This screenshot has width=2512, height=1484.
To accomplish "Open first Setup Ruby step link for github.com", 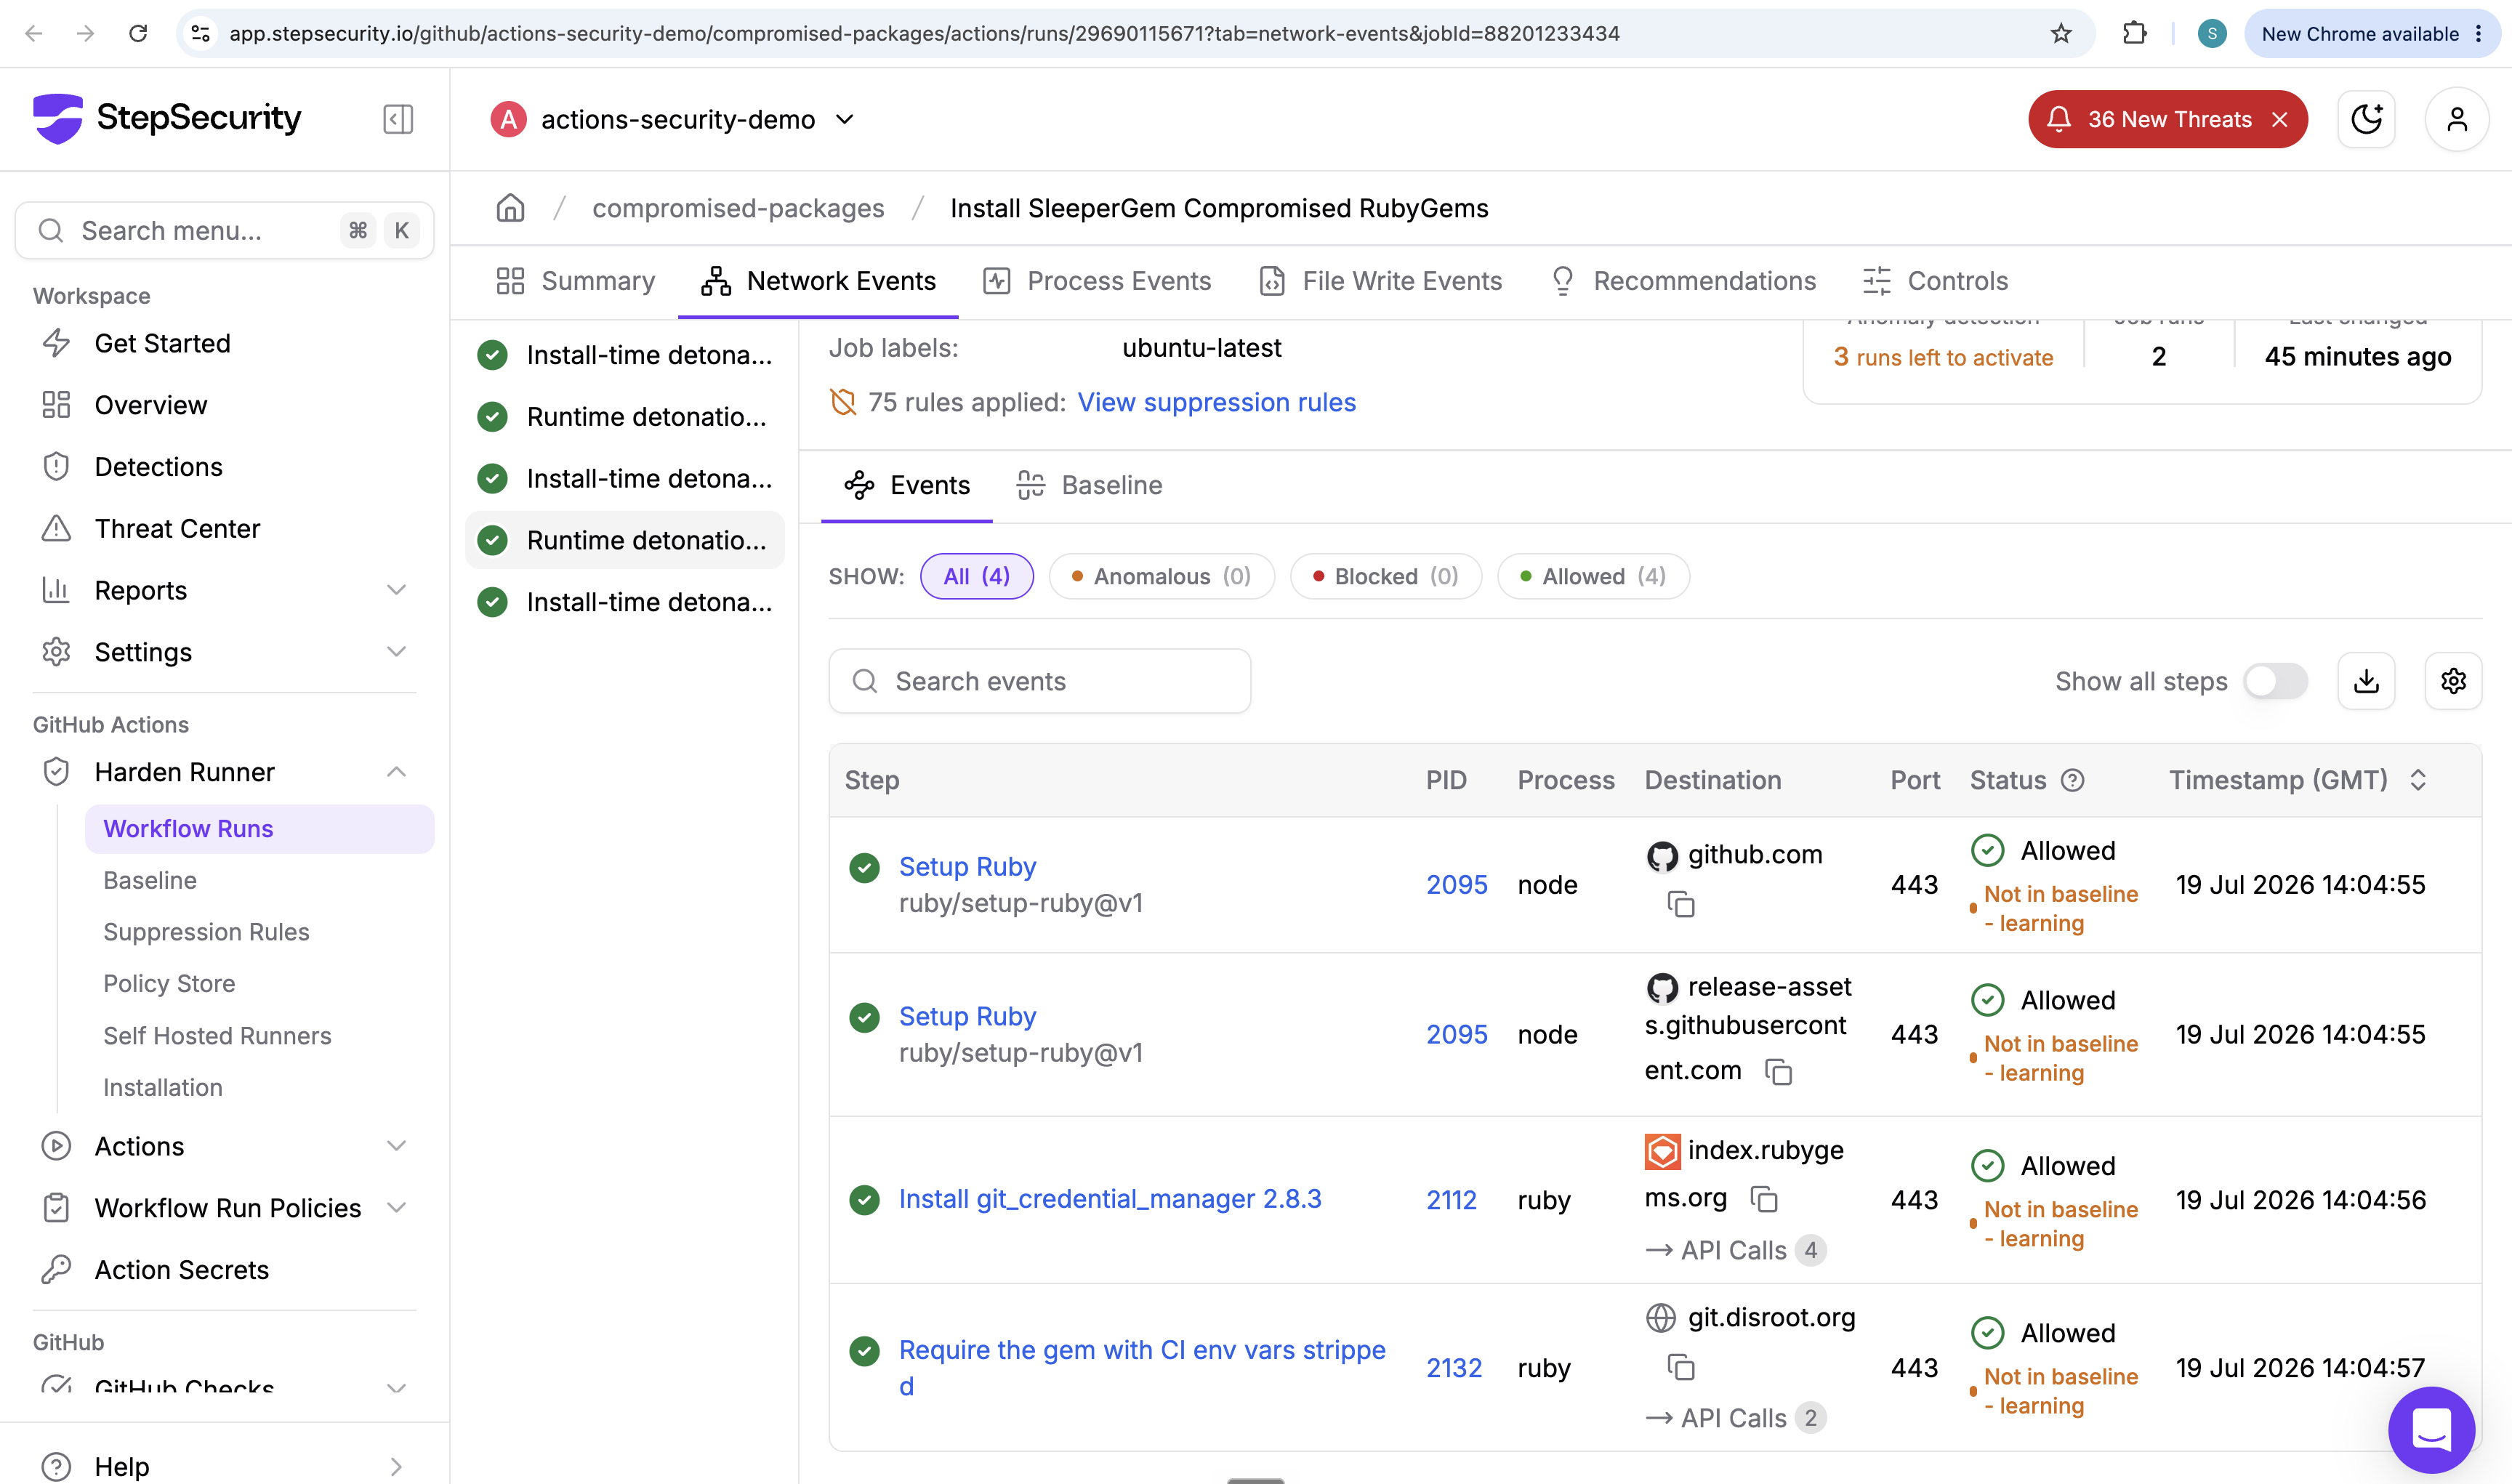I will [x=967, y=866].
